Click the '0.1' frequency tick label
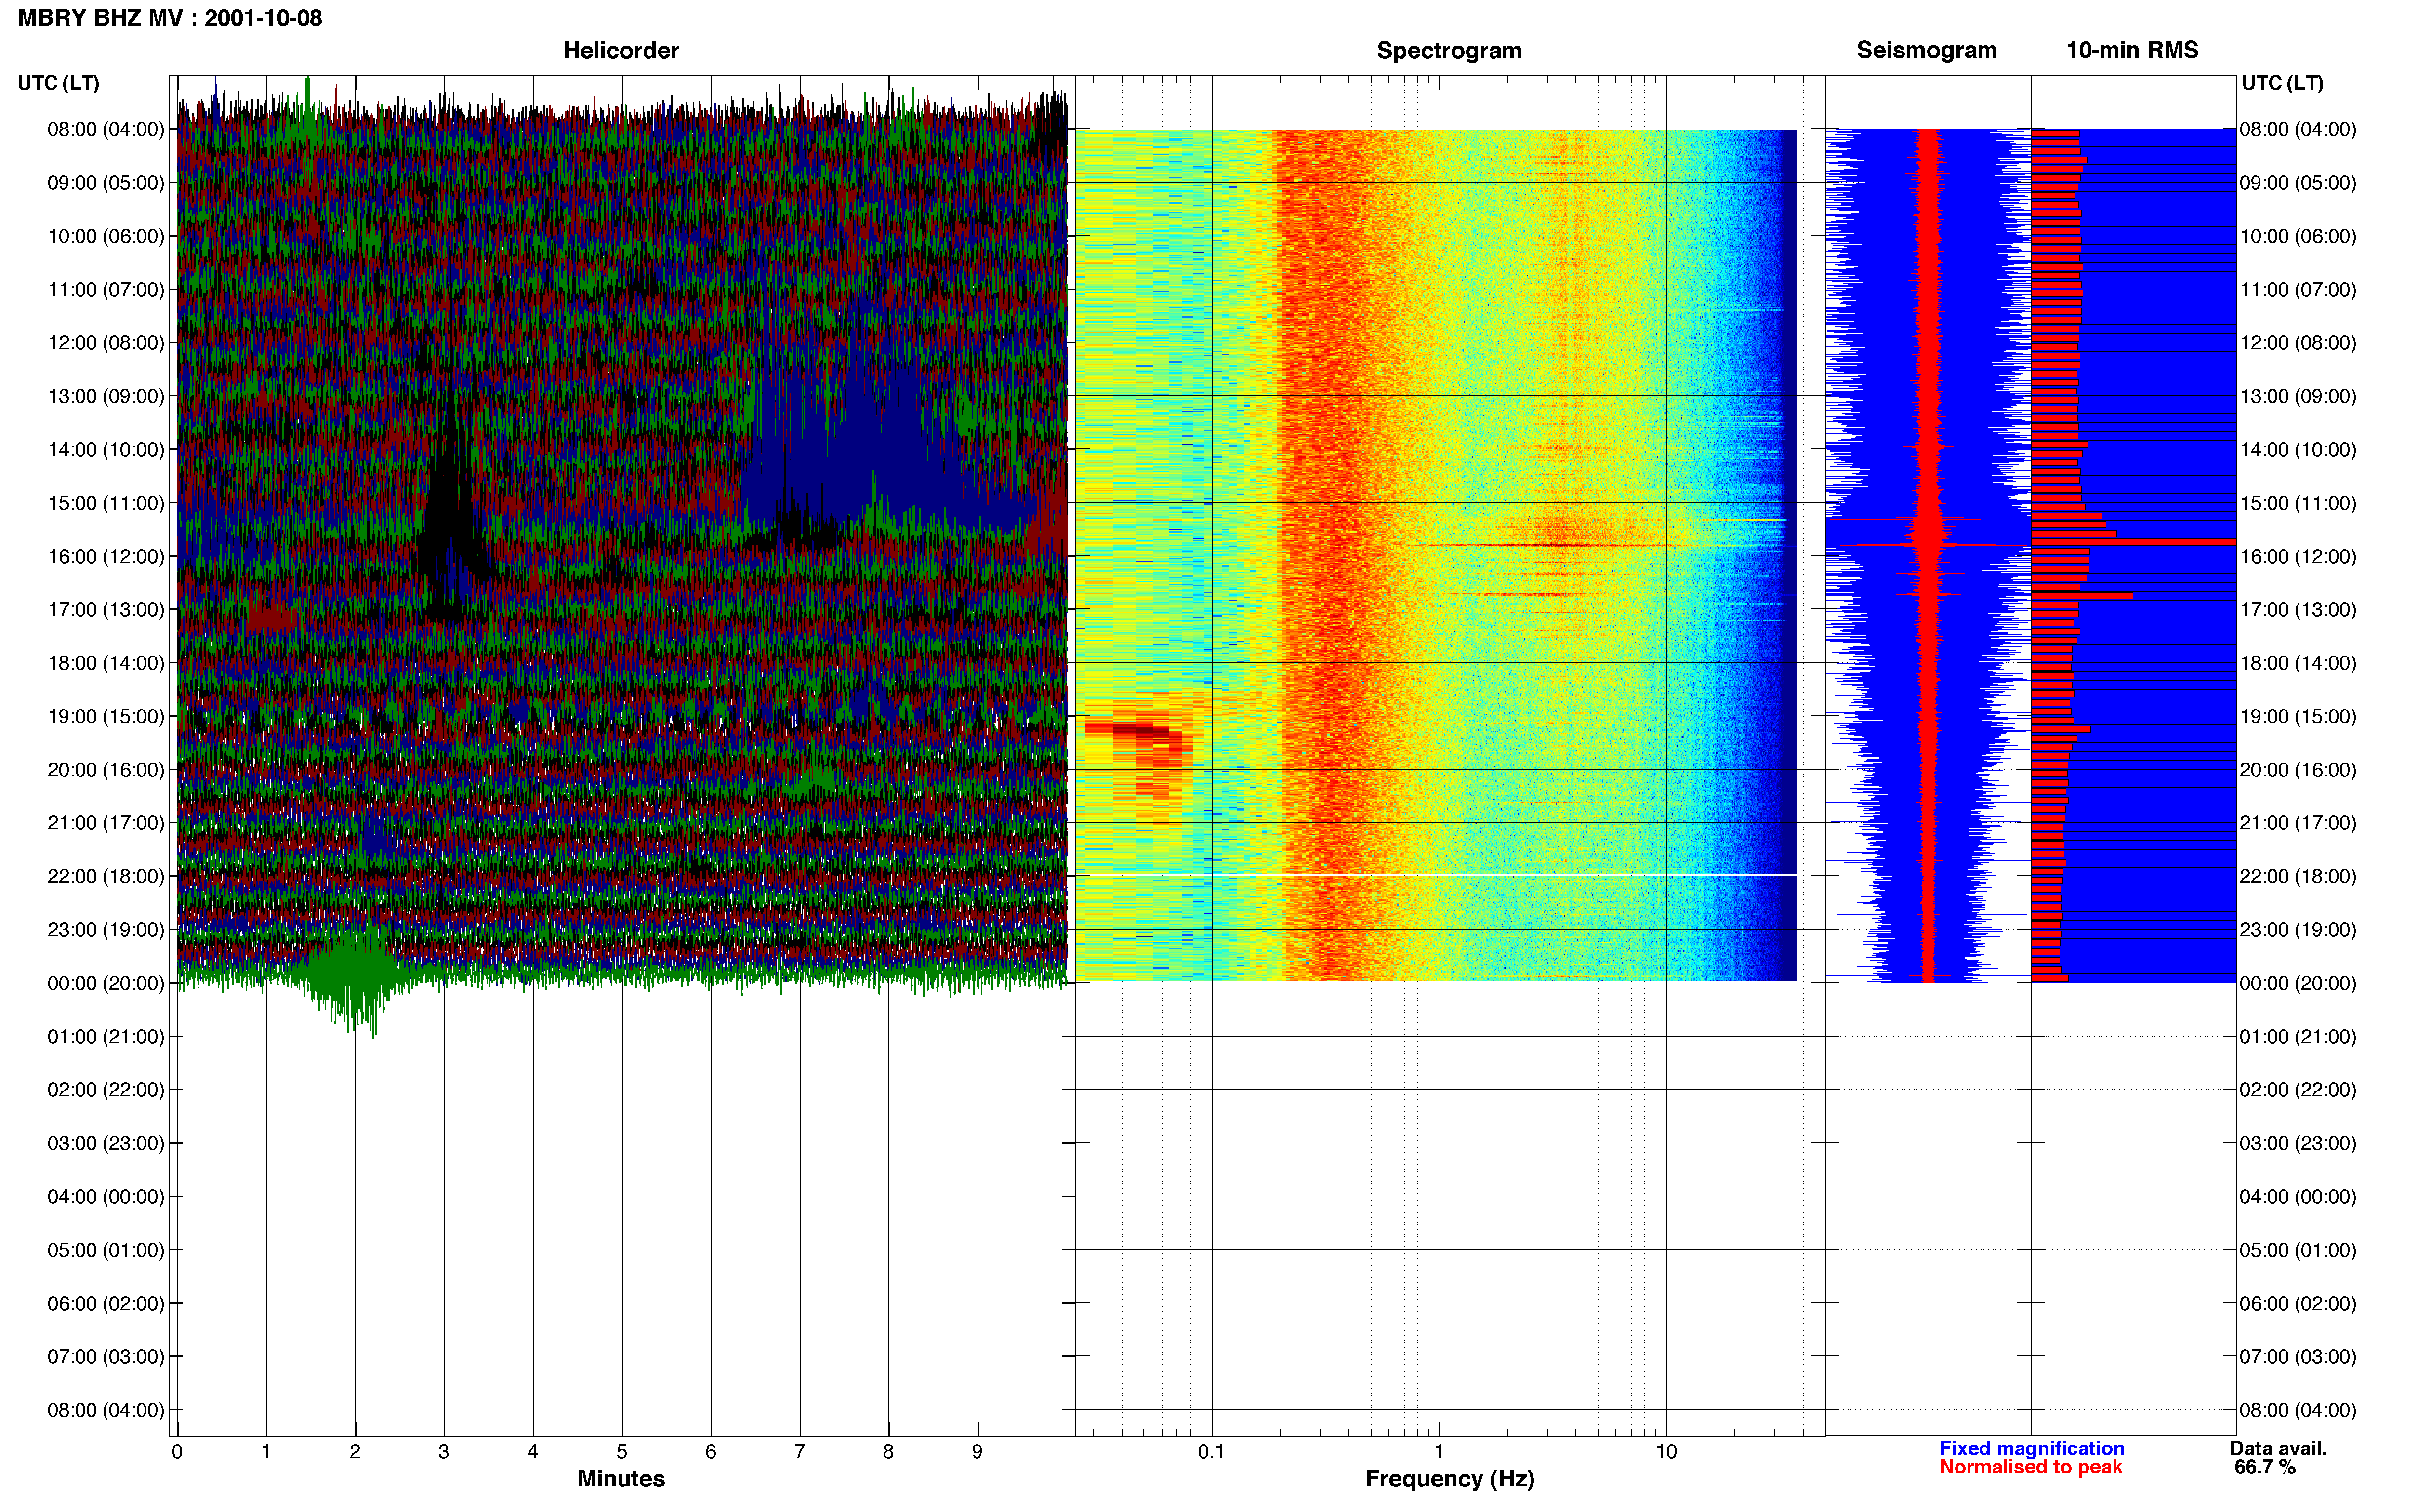Screen dimensions: 2418x1512 1211,1451
